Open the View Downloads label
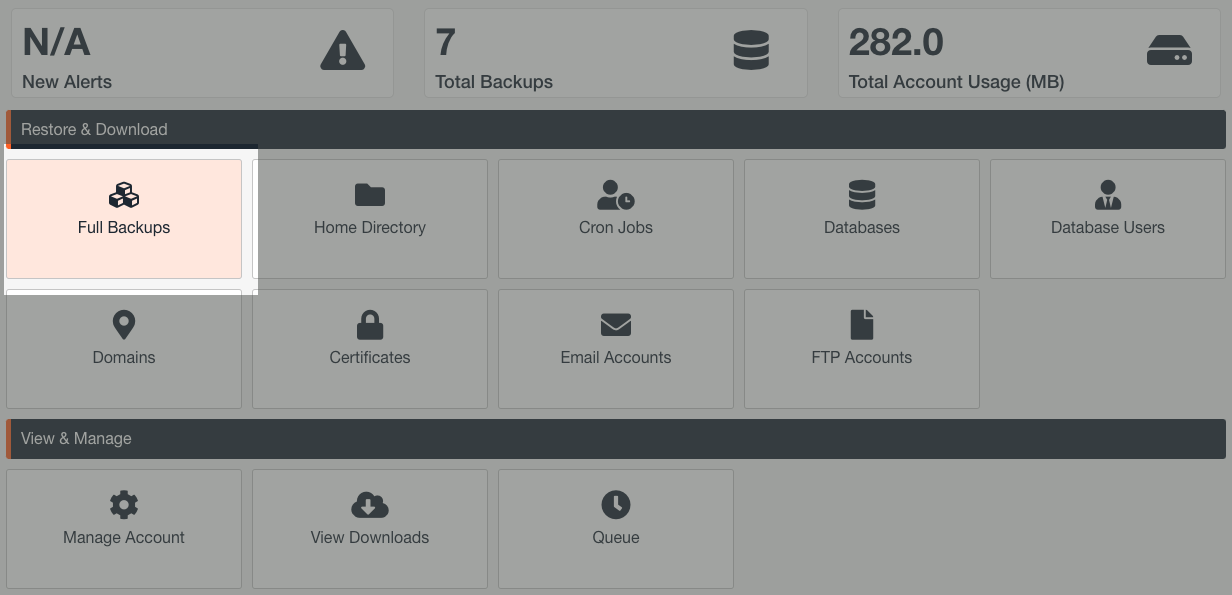Screen dimensions: 1232x595 pos(370,537)
